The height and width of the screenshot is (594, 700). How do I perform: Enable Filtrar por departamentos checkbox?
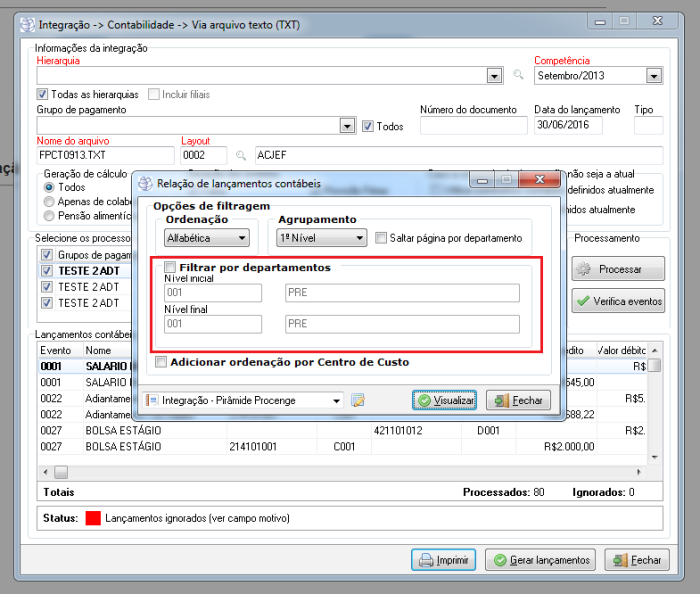click(x=171, y=268)
